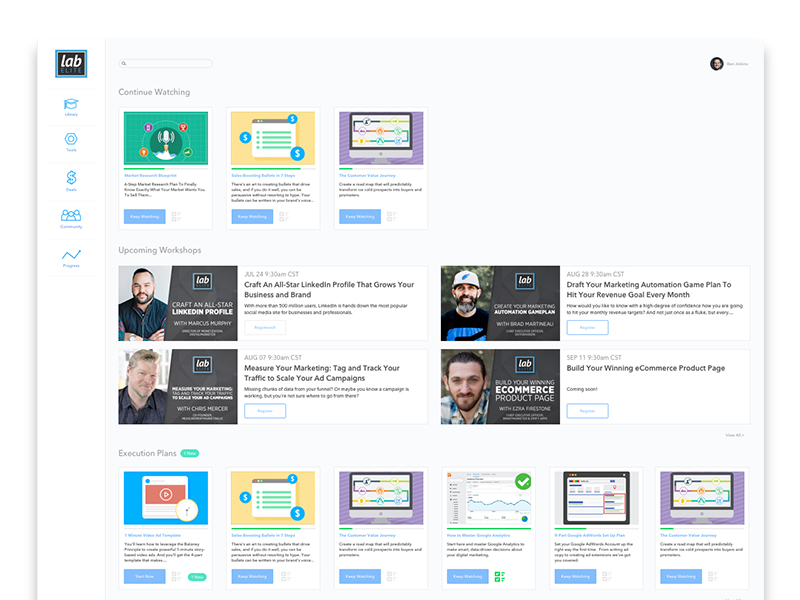This screenshot has height=600, width=800.
Task: Click green completed checkmark on Google Analytics thumbnail
Action: point(523,481)
